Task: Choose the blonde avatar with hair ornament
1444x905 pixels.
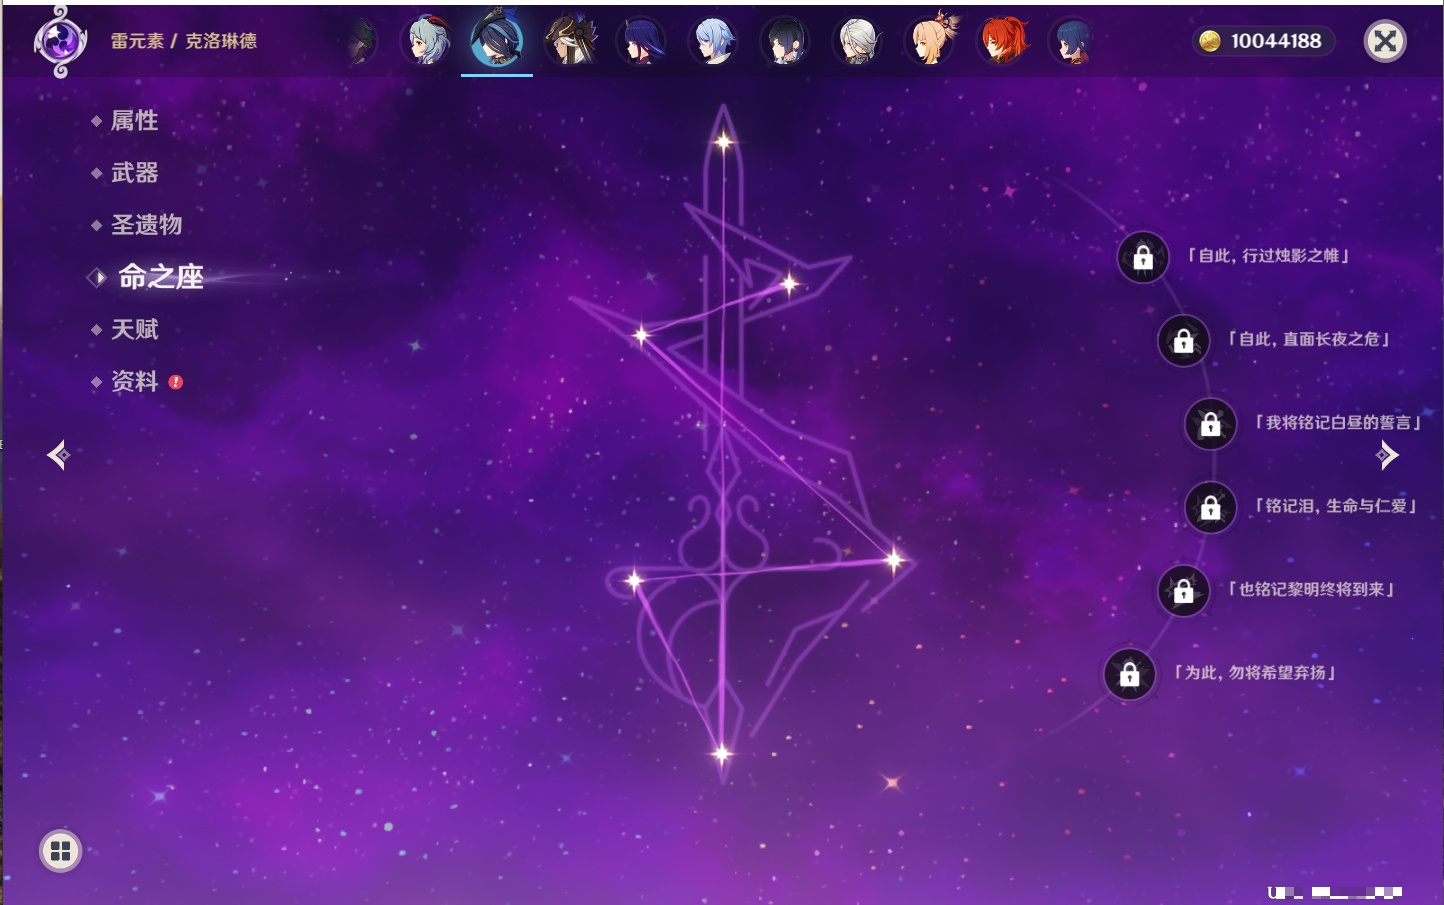Action: point(931,40)
